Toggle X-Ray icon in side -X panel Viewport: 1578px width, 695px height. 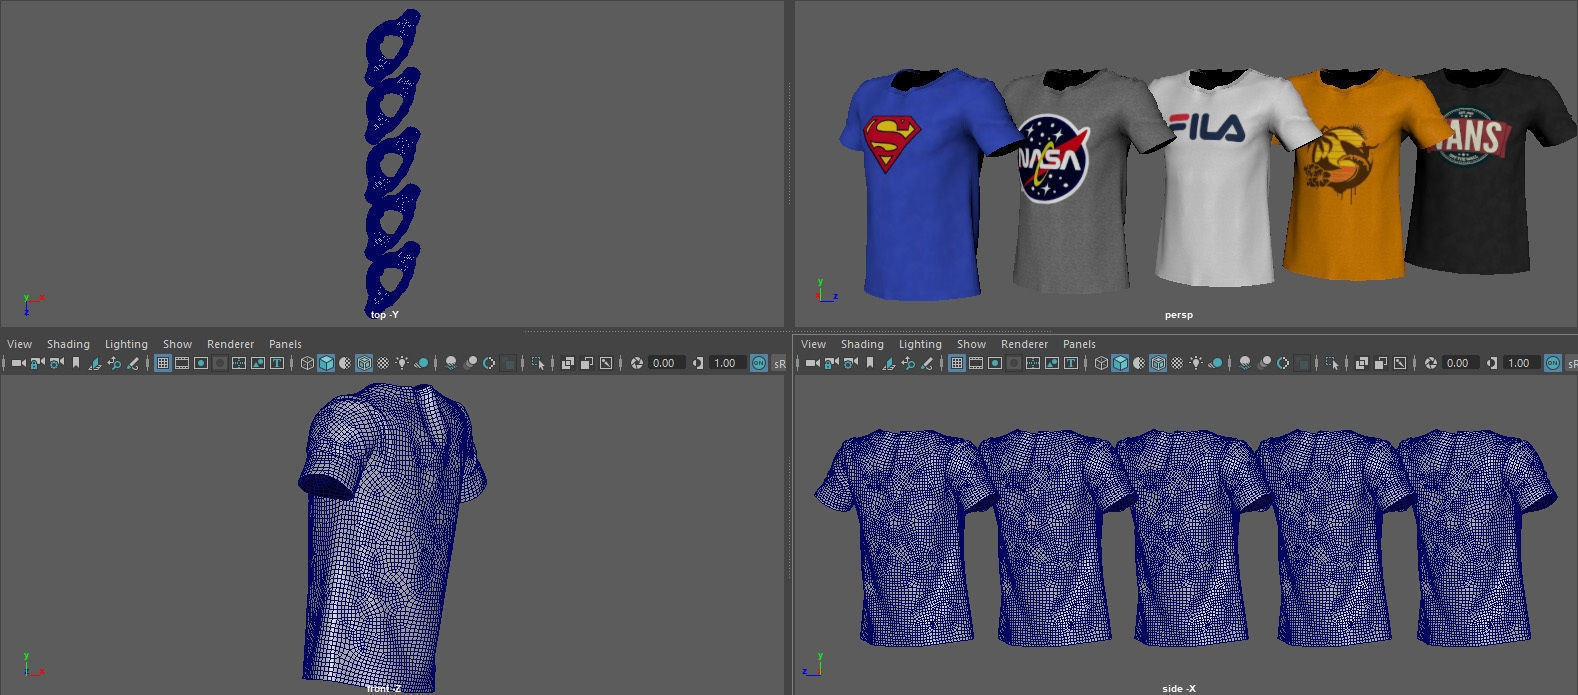[1361, 363]
